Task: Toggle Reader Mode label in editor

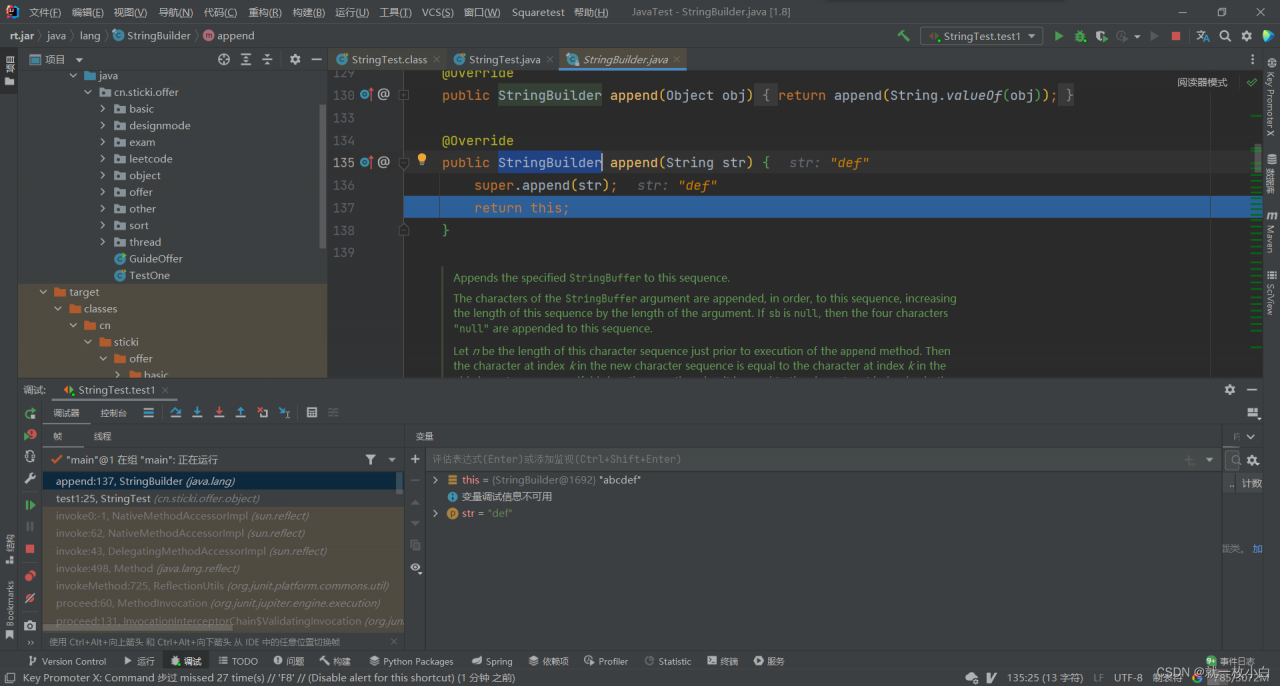Action: coord(1202,82)
